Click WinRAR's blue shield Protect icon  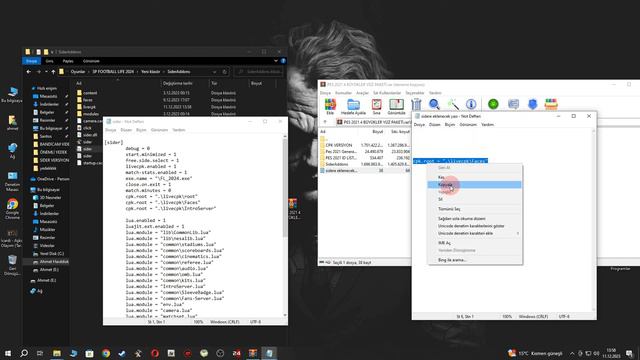click(532, 104)
